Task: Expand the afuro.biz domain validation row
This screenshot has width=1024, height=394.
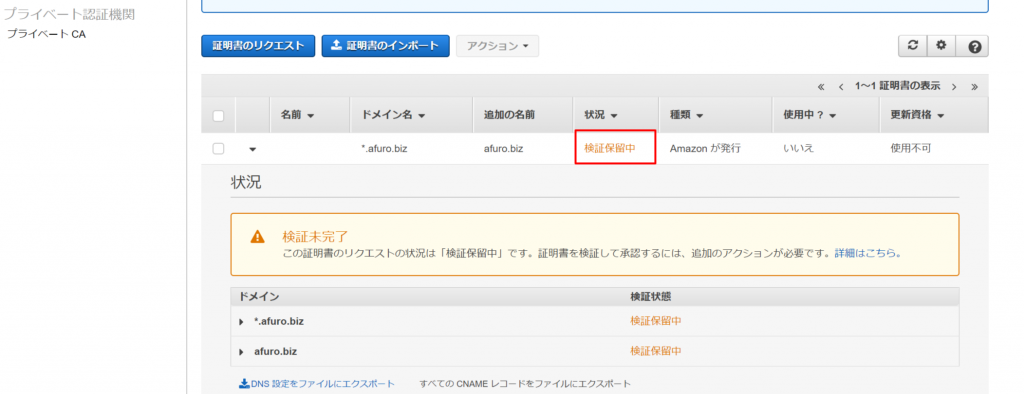Action: (x=242, y=352)
